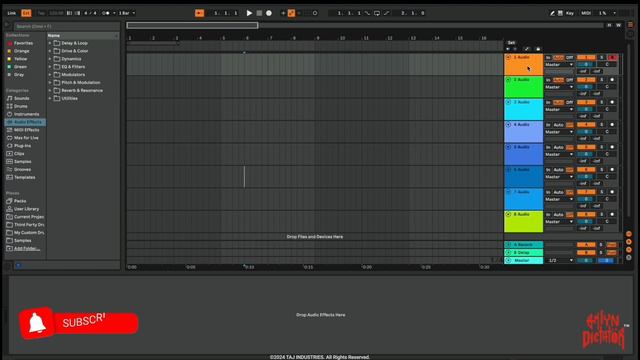
Task: Toggle the computer MIDI keyboard icon
Action: pyautogui.click(x=560, y=13)
